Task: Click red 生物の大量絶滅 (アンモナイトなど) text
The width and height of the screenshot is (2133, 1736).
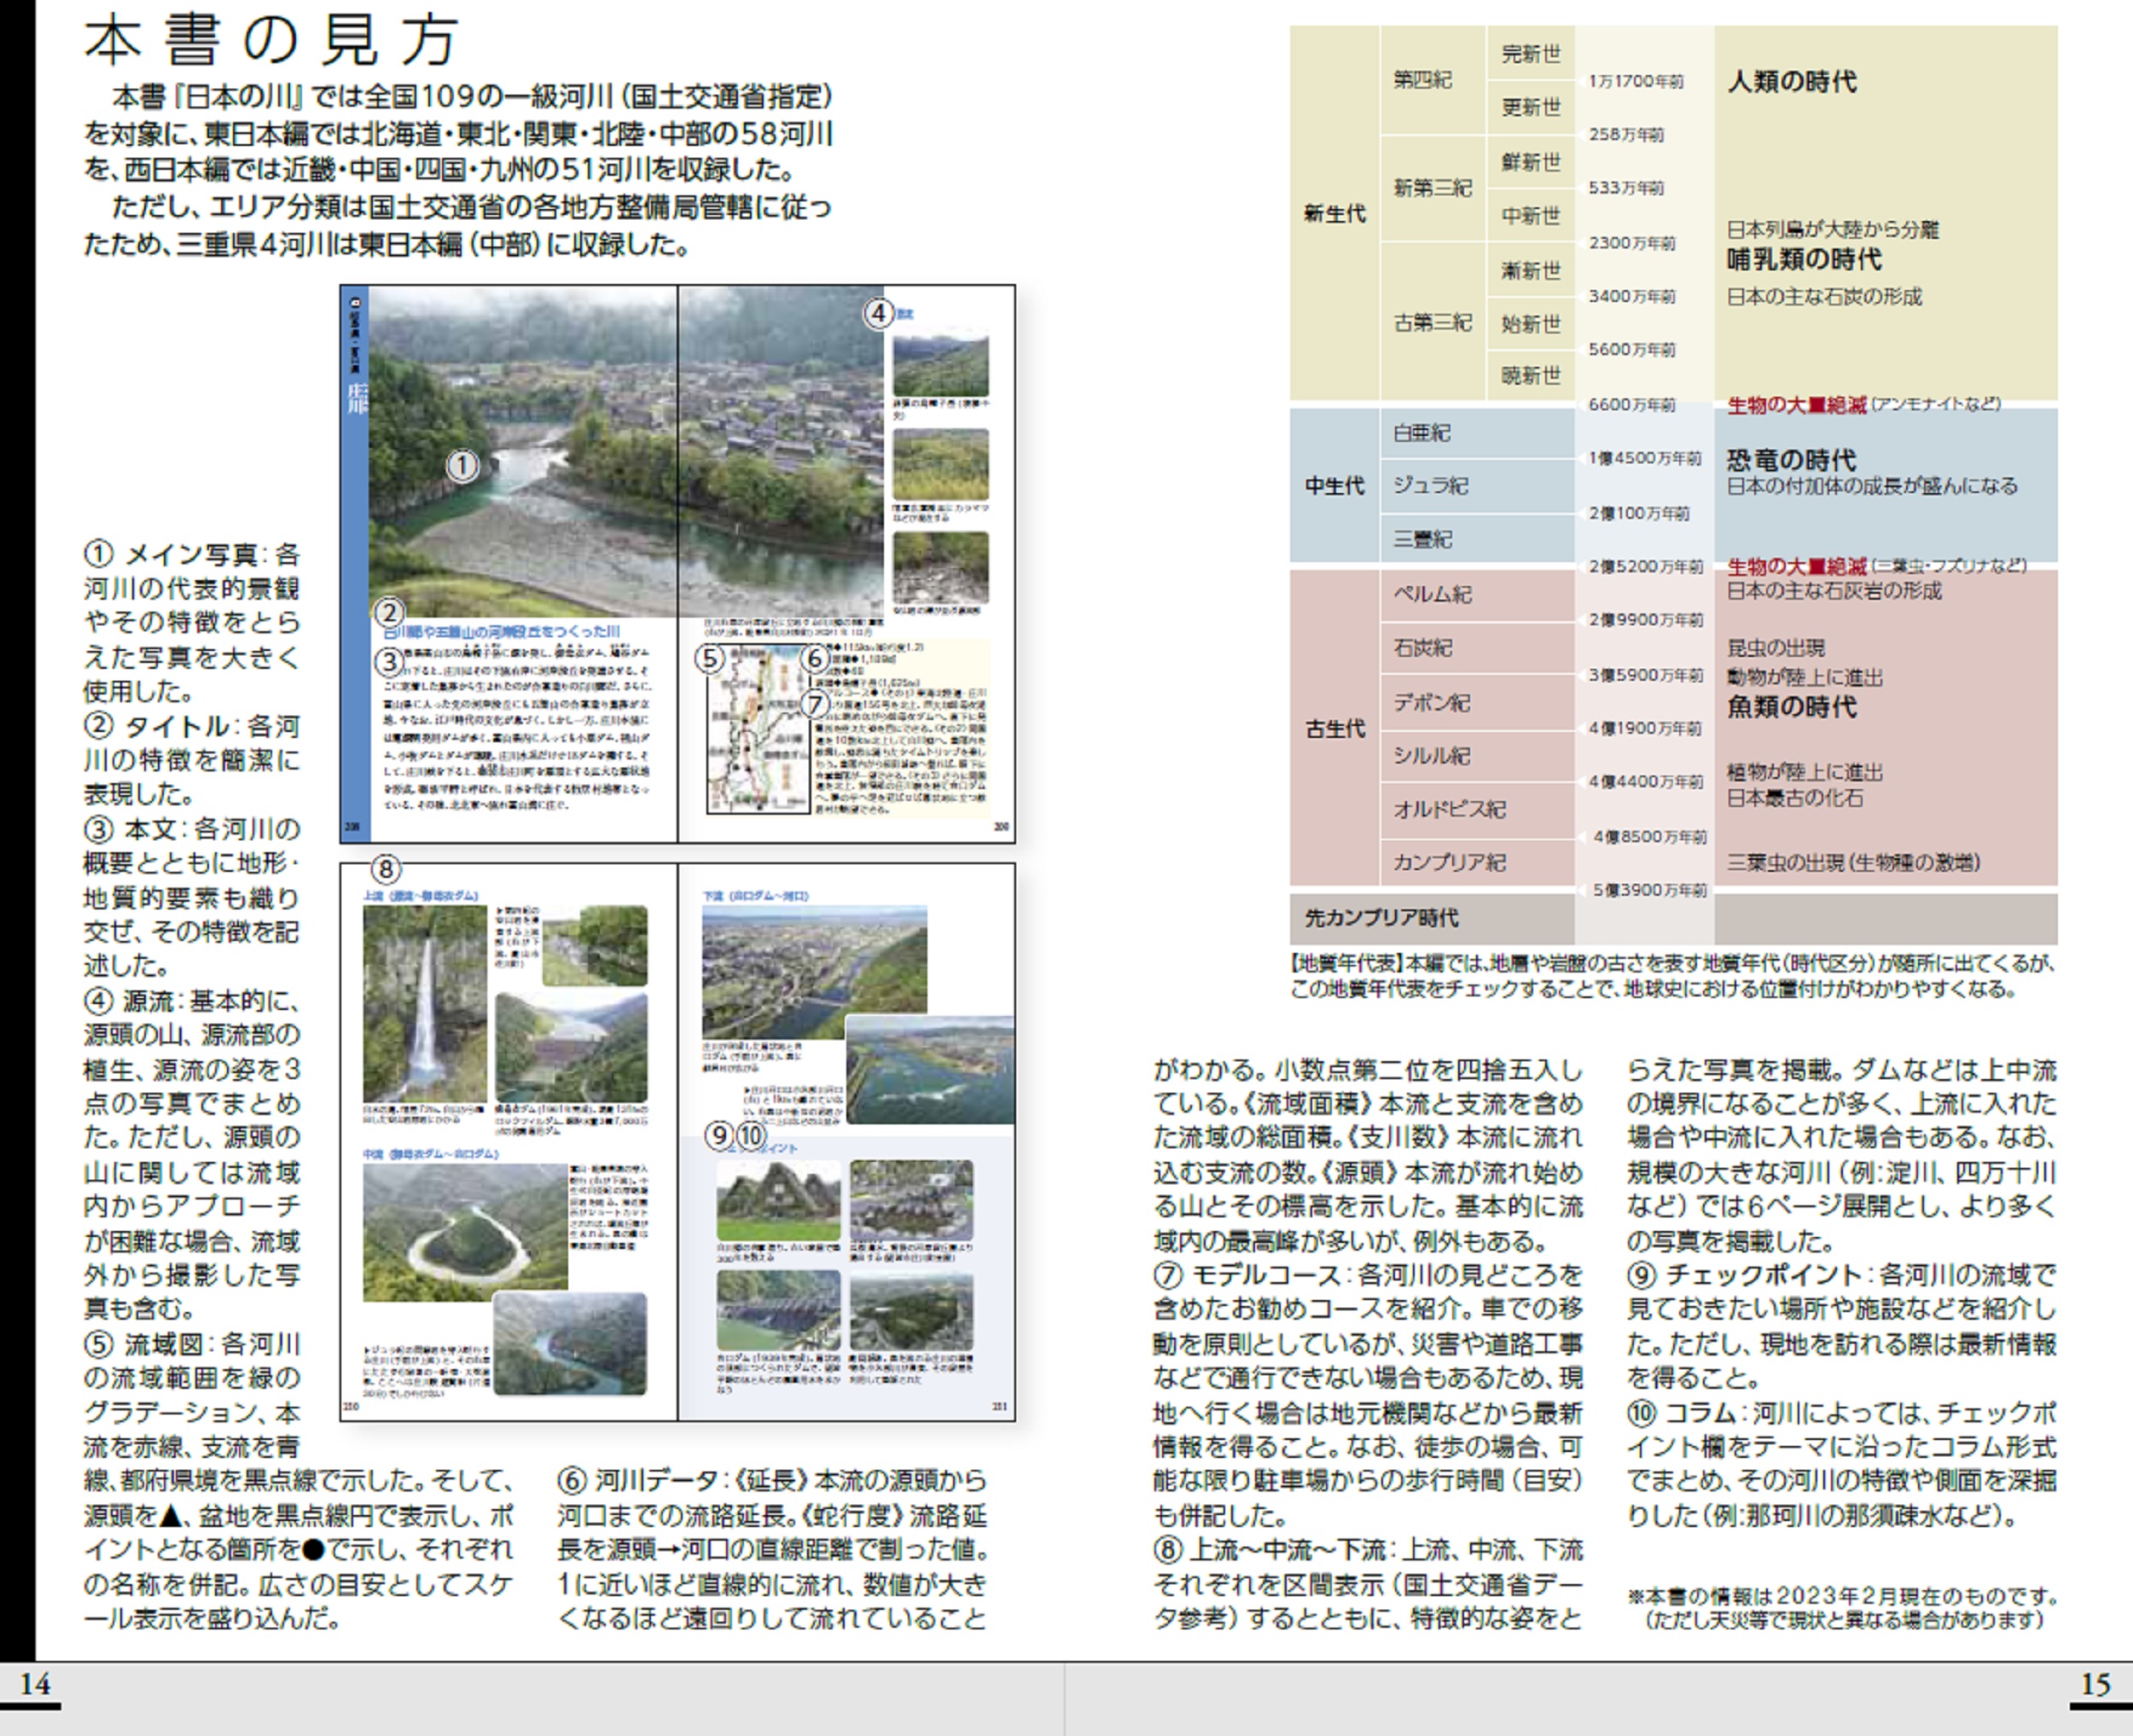Action: coord(1864,404)
